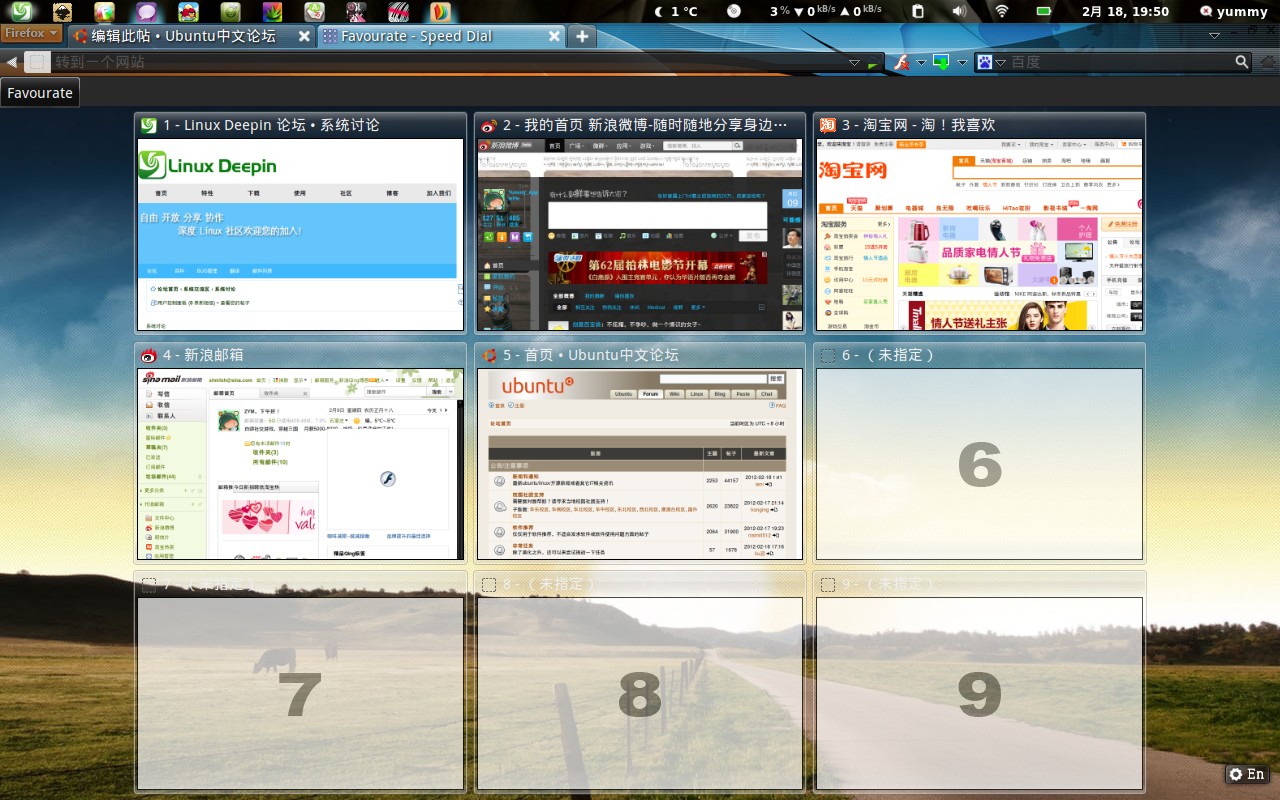Click the green go arrow in URL bar
The image size is (1280, 800).
pos(872,63)
